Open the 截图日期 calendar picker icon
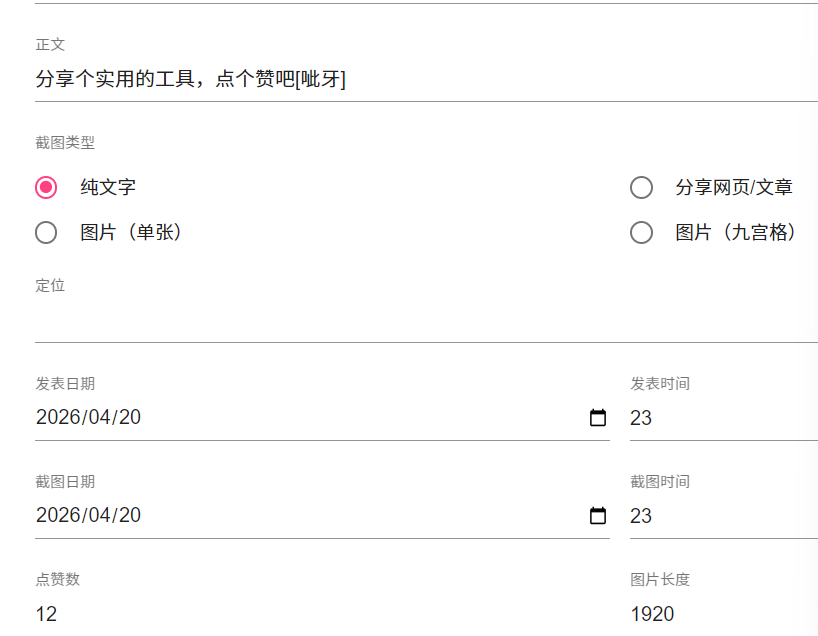Screen dimensions: 818x636 click(x=598, y=516)
